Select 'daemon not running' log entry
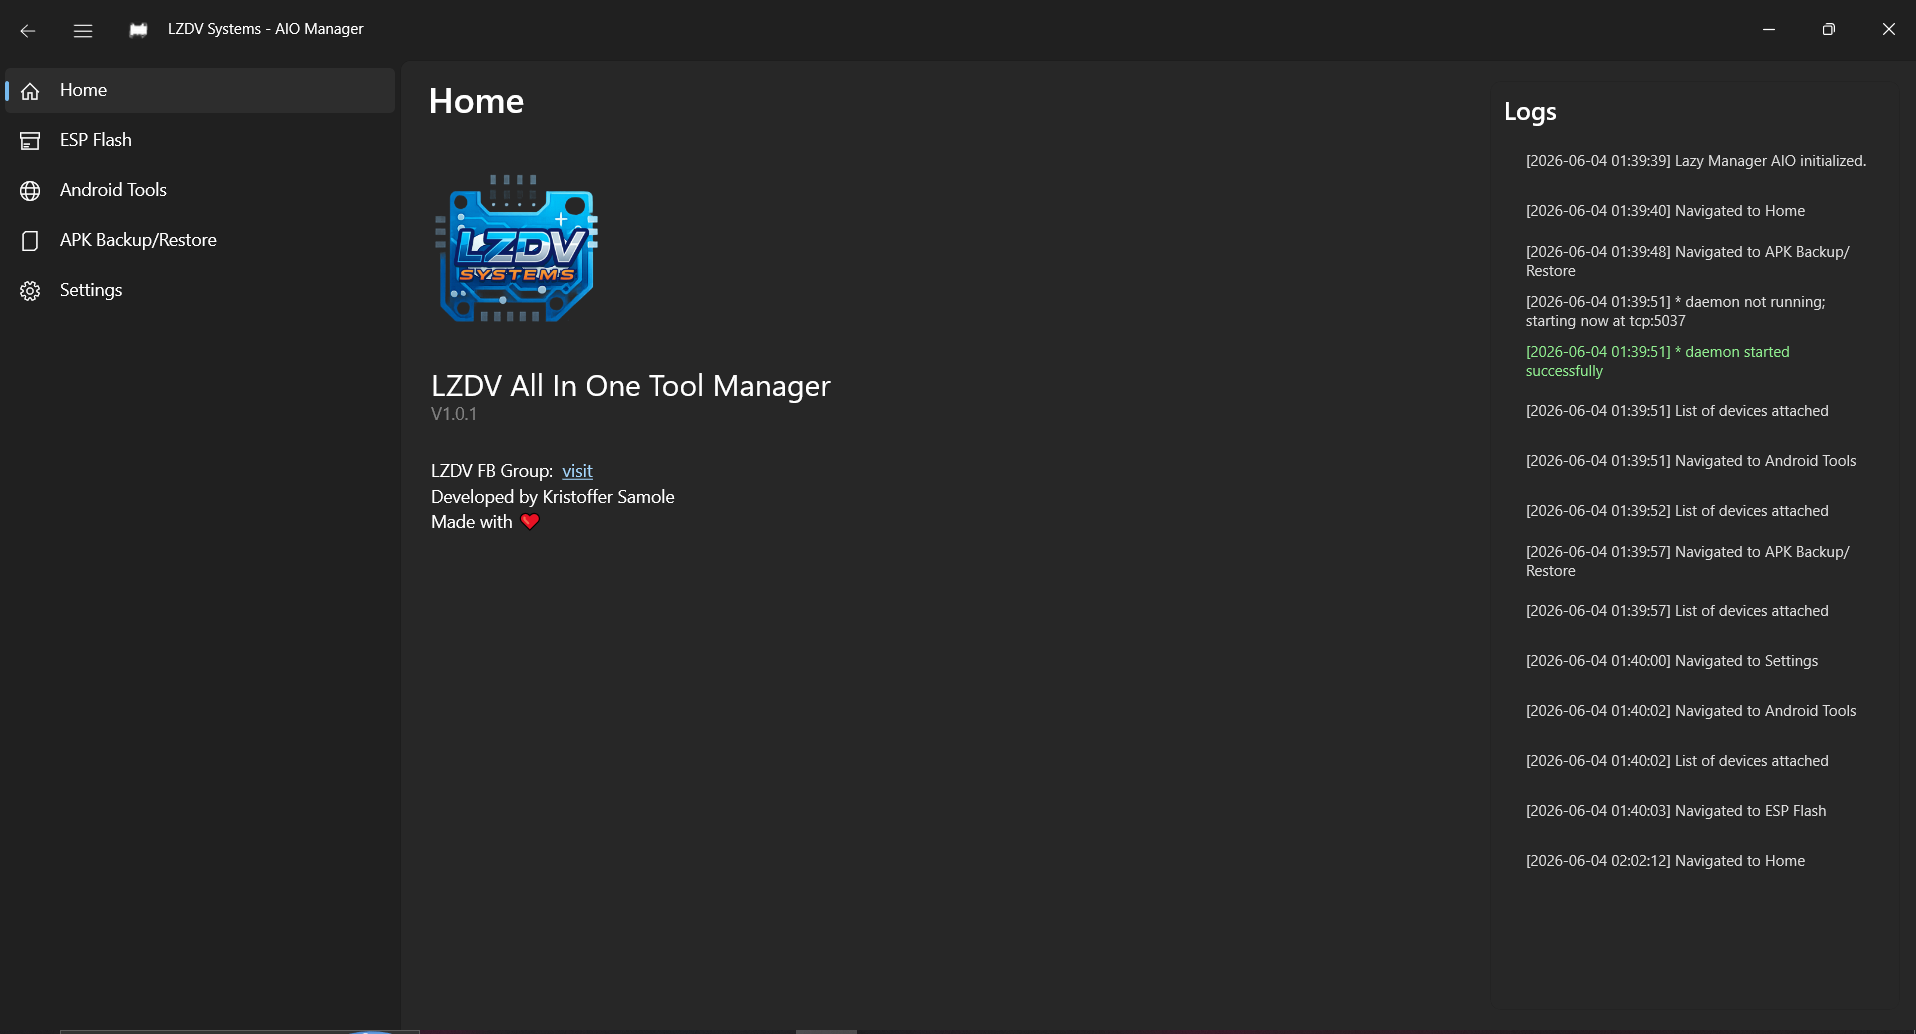The width and height of the screenshot is (1916, 1034). click(1676, 311)
